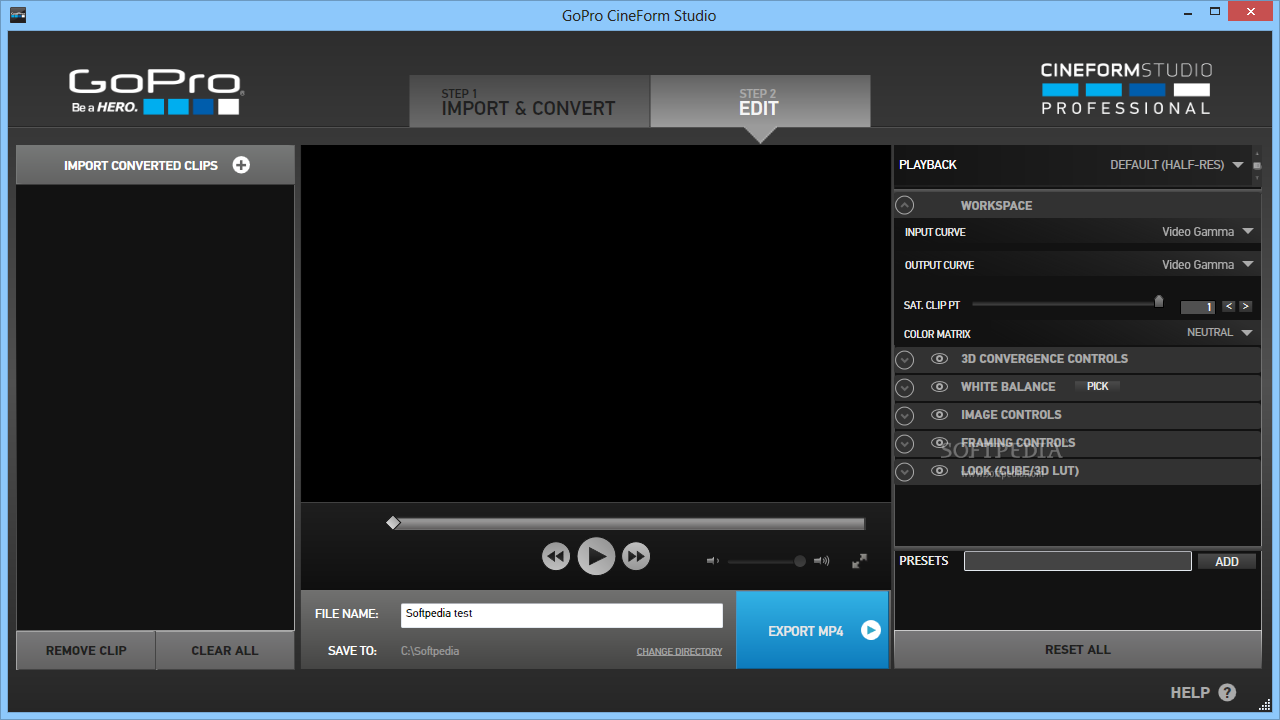Click the loud-volume speaker icon

pos(822,561)
